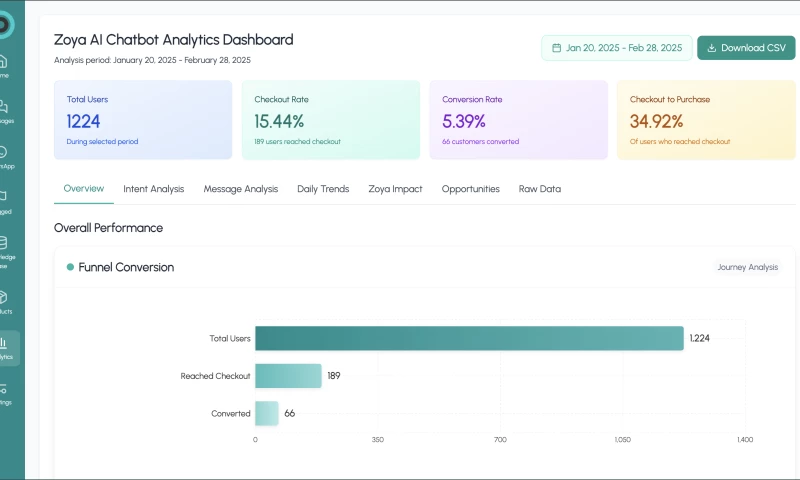The width and height of the screenshot is (800, 480).
Task: Click the "350" x-axis tick label
Action: 378,440
